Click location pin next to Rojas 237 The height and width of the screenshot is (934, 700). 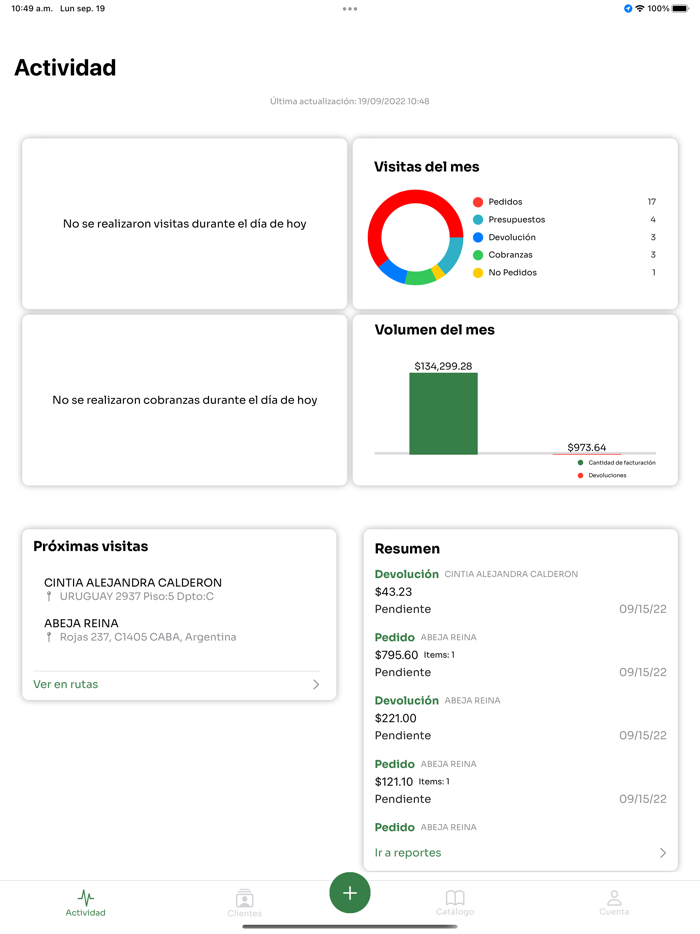point(49,637)
